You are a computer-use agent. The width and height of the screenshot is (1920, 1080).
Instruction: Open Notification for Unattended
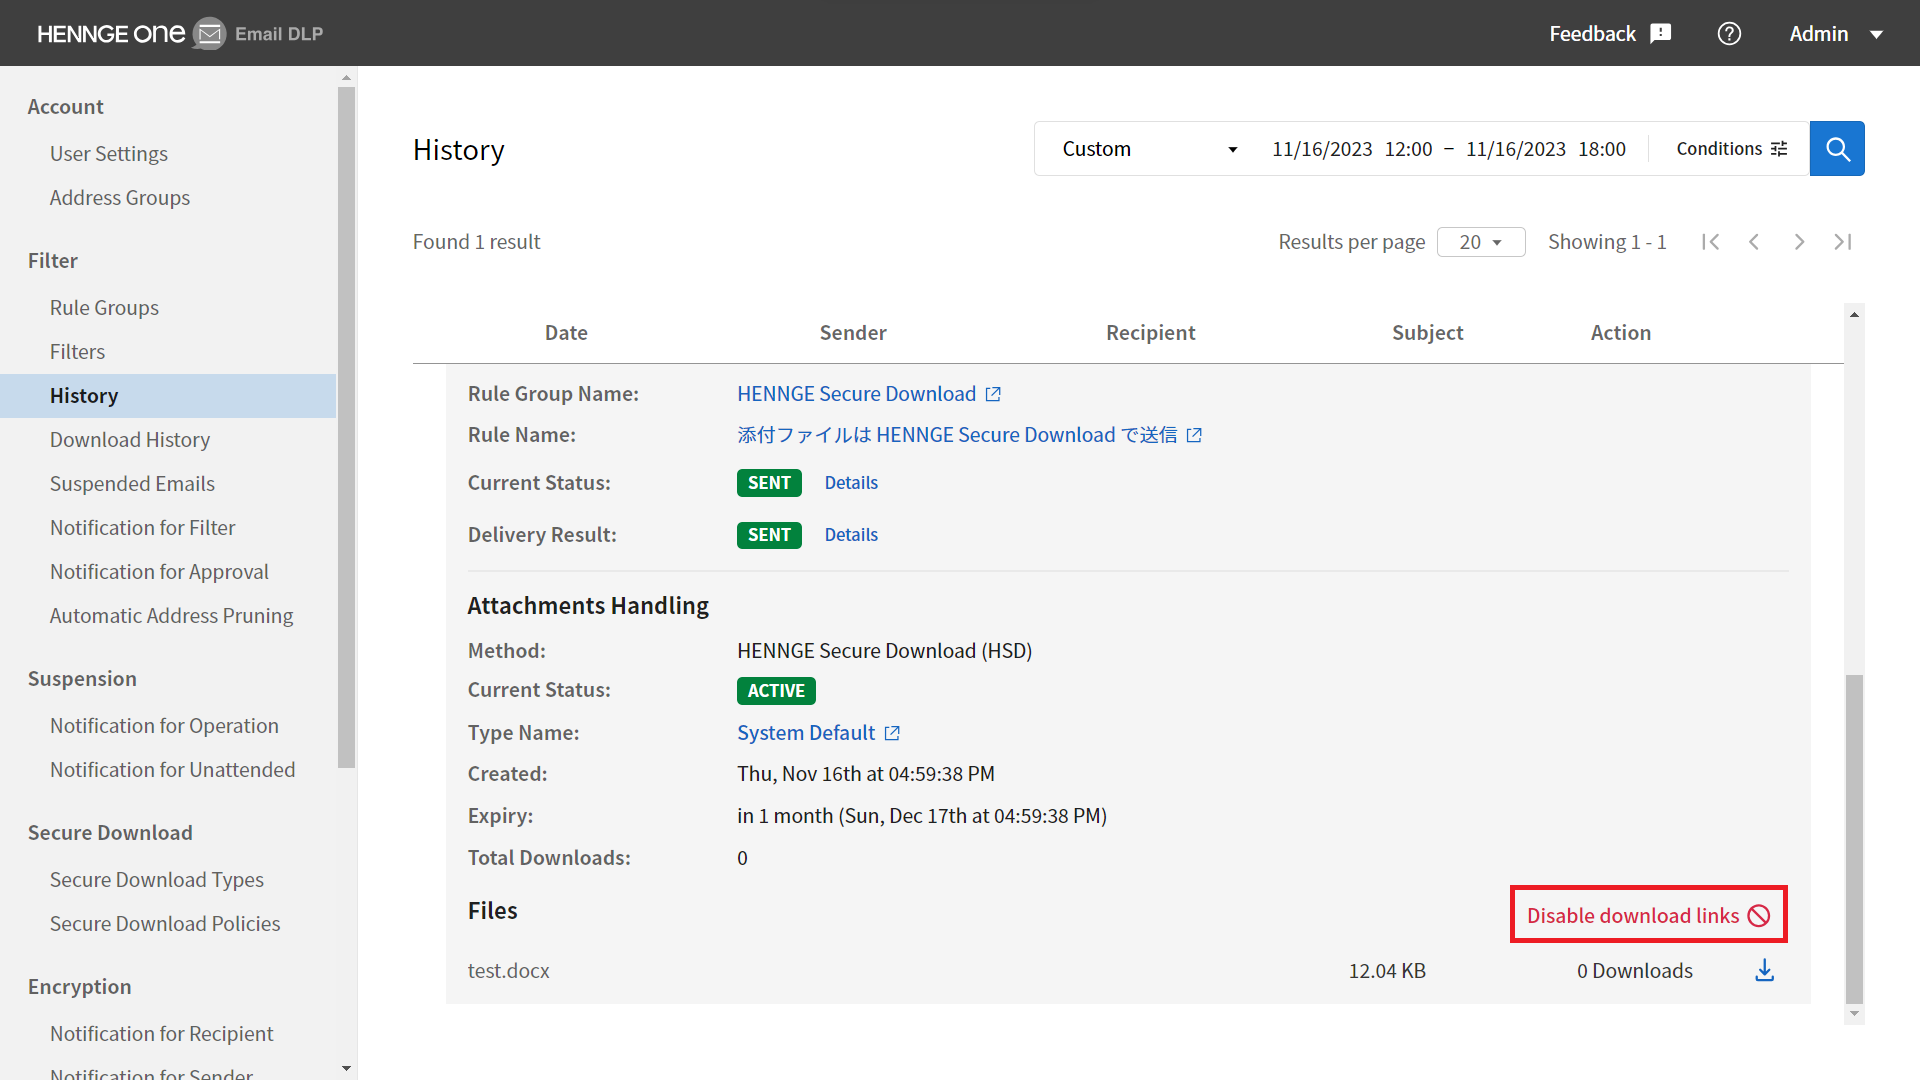(x=172, y=770)
